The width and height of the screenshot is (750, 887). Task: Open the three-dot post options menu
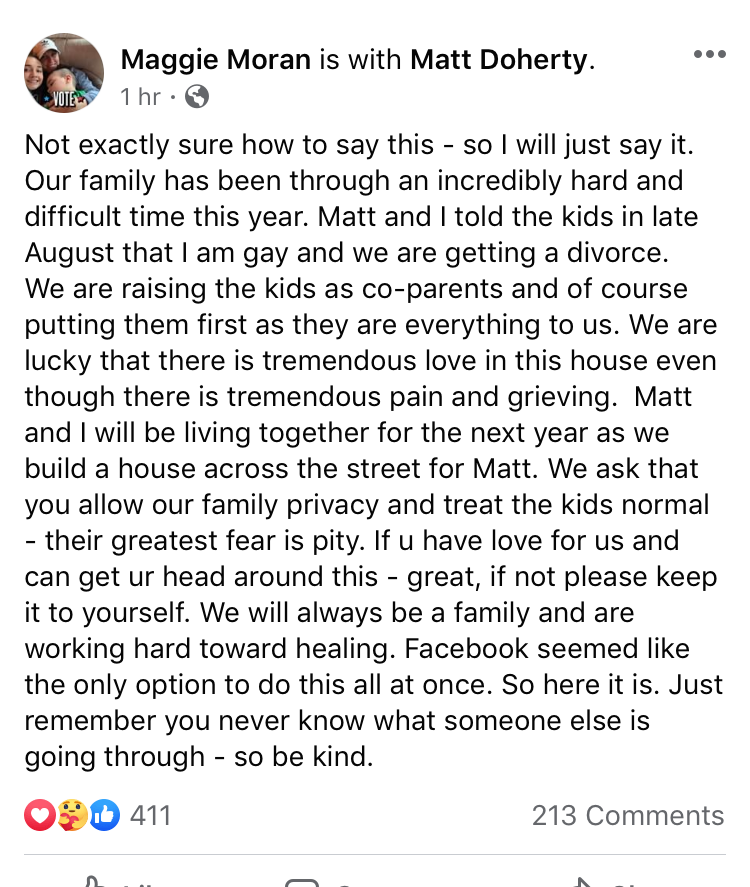click(x=709, y=54)
